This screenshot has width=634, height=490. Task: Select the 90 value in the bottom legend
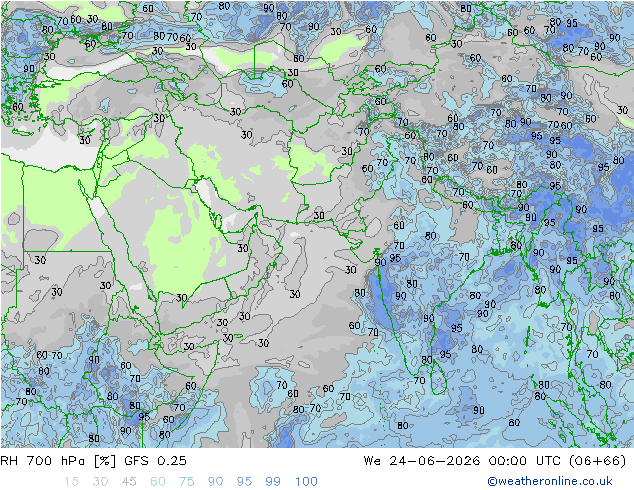(215, 482)
